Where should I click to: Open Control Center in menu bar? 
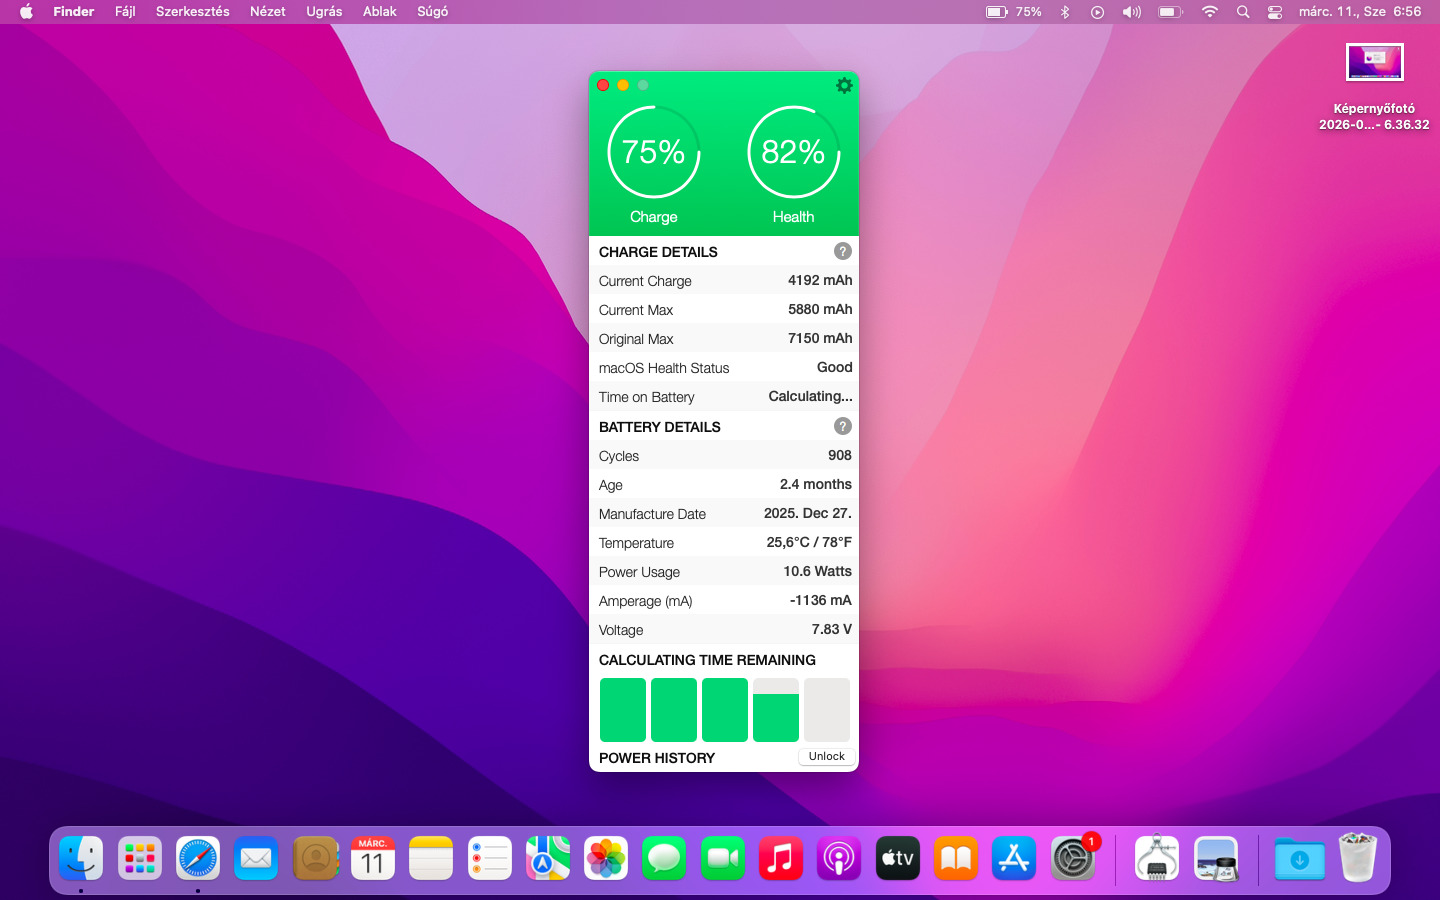1275,12
